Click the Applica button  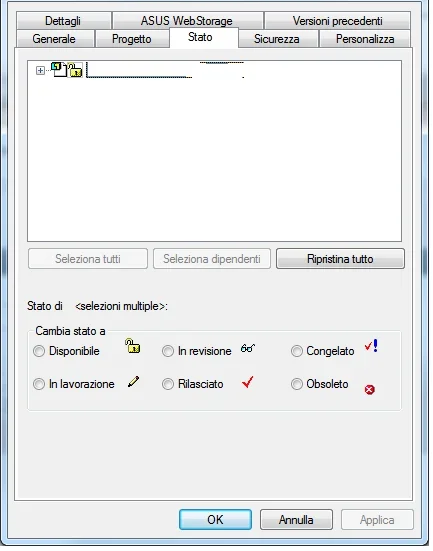click(x=377, y=519)
